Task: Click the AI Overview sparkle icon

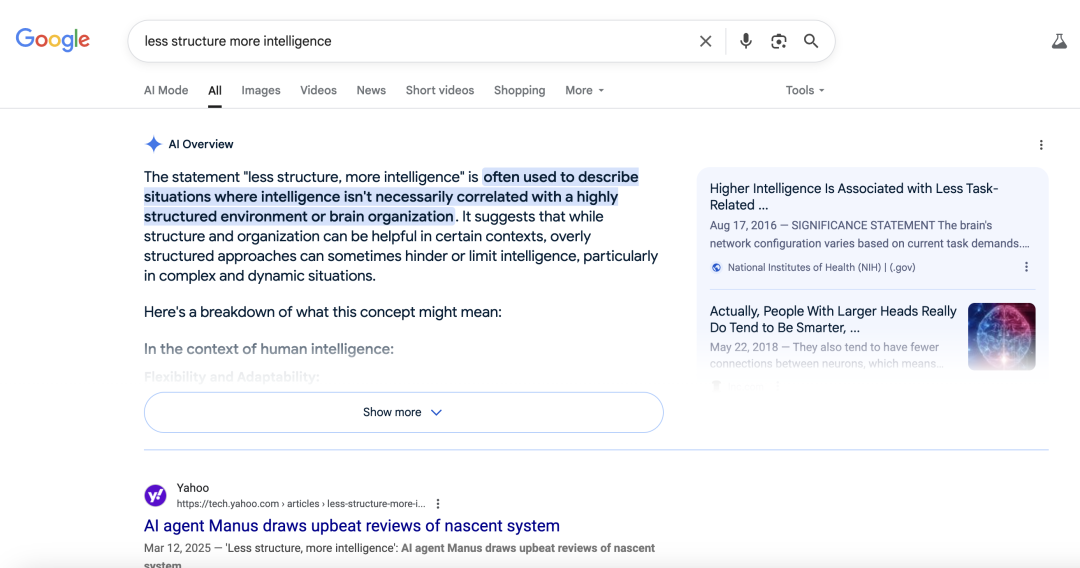Action: click(x=153, y=144)
